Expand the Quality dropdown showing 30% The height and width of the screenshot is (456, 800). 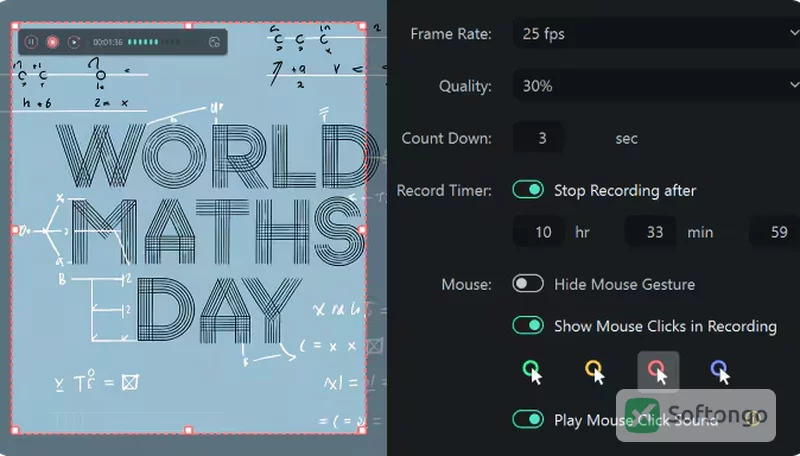point(656,86)
